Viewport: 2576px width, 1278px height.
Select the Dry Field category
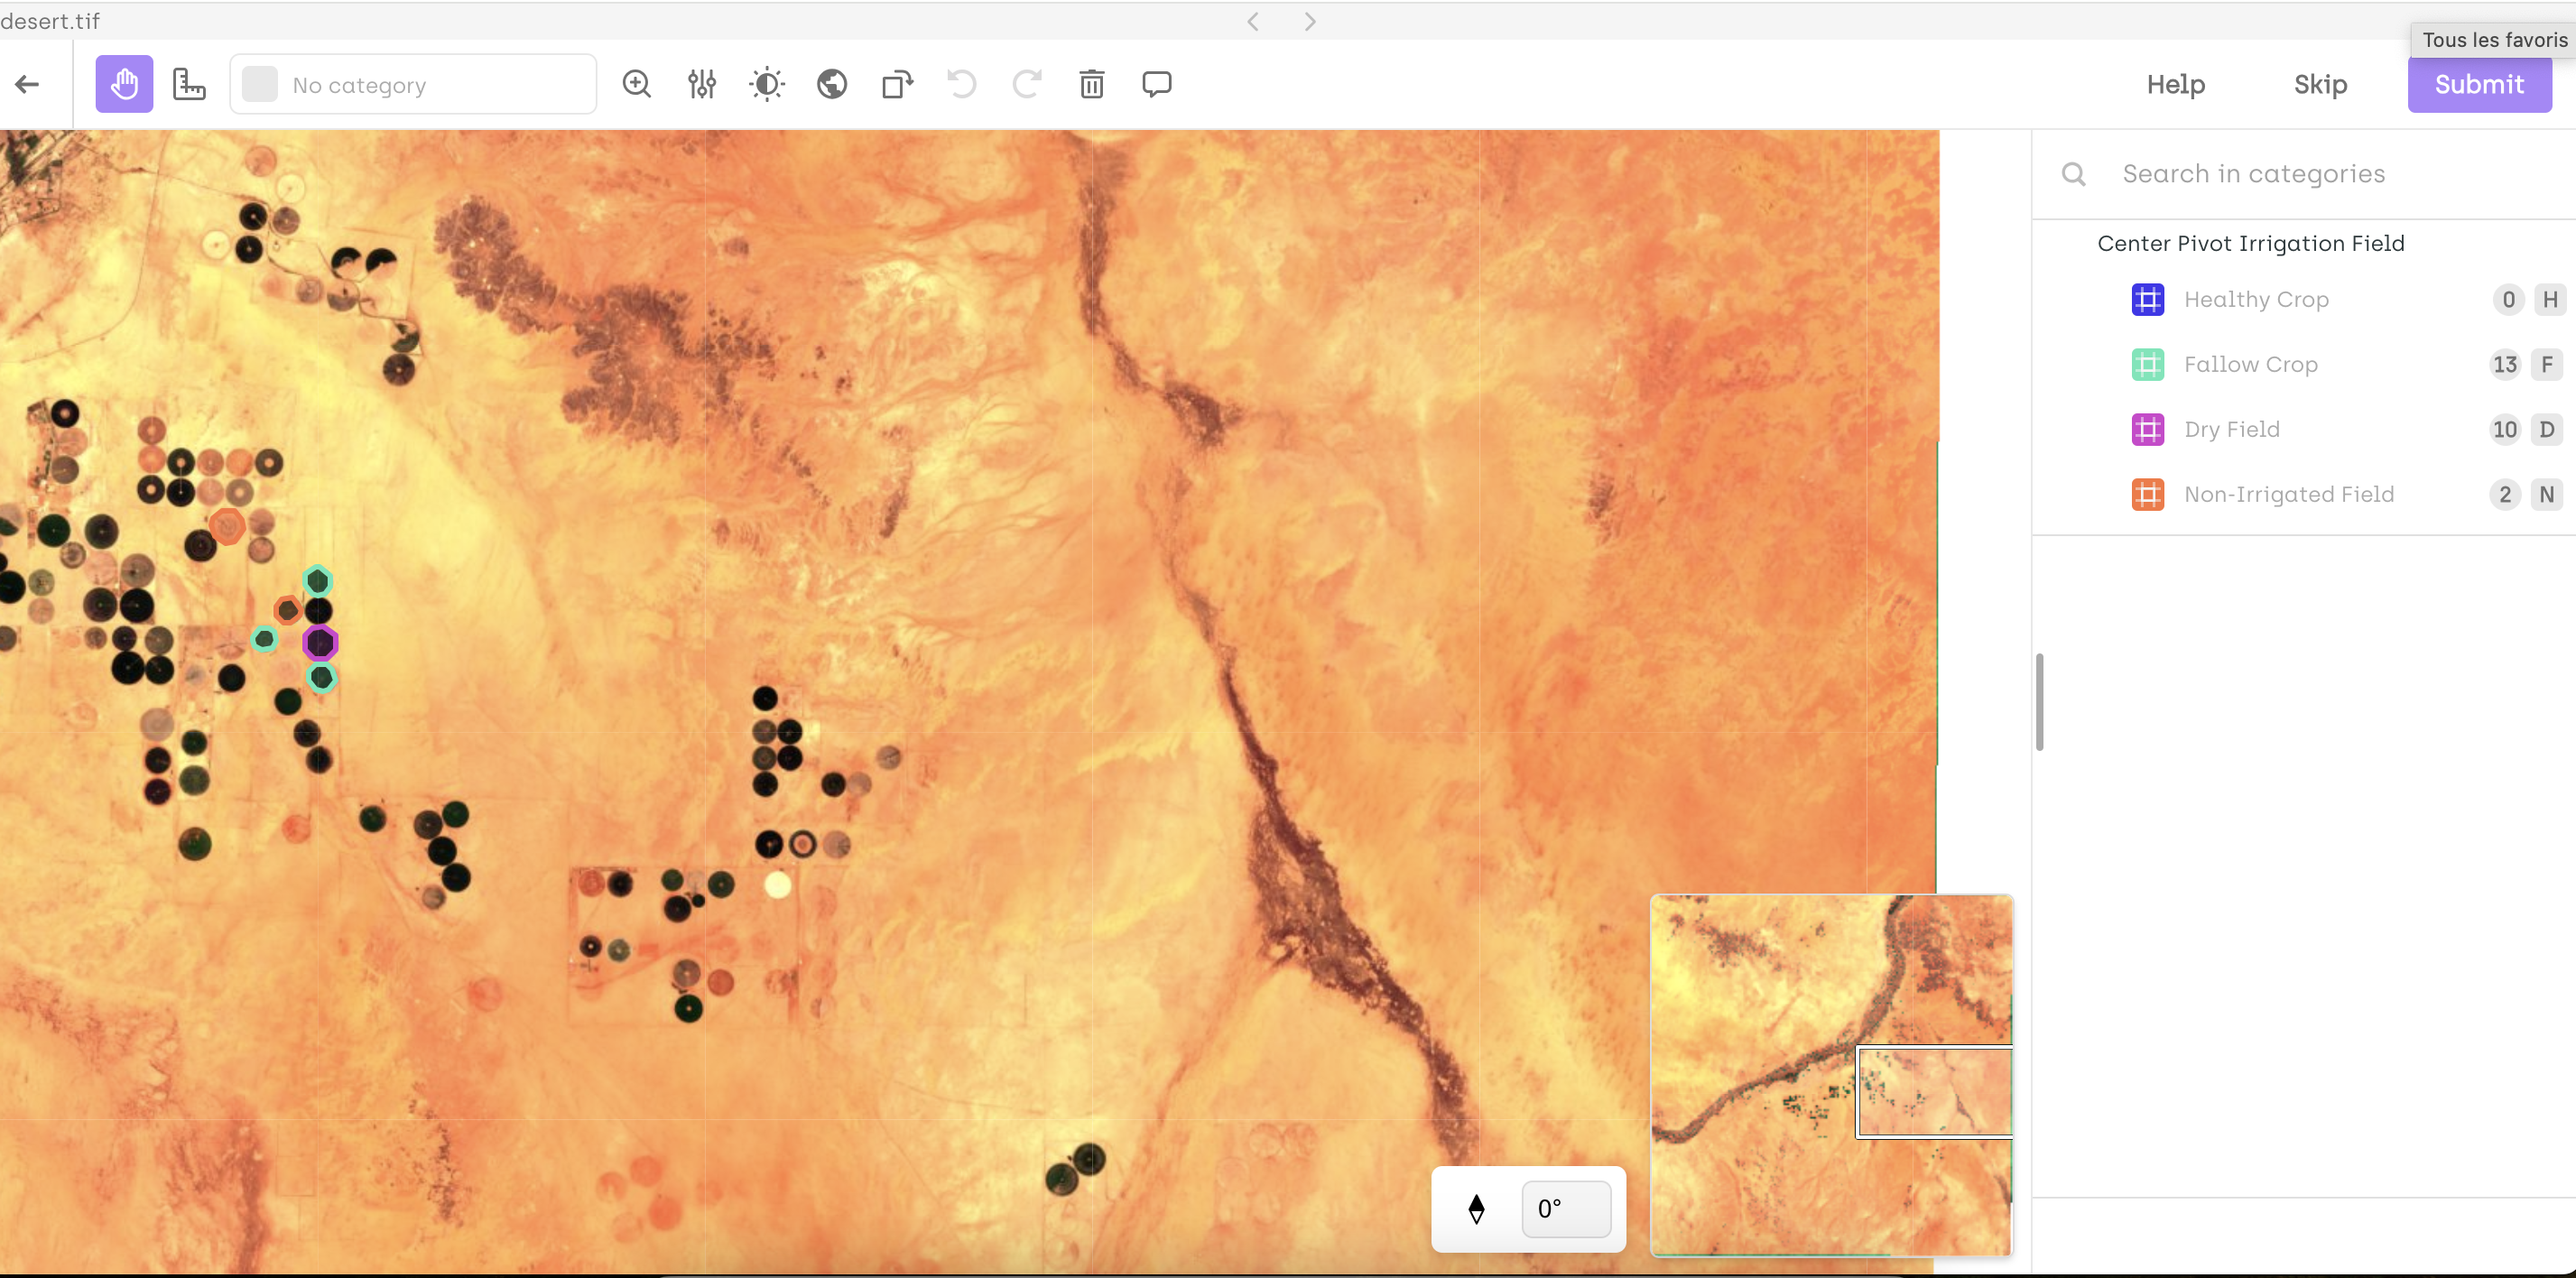pyautogui.click(x=2232, y=429)
